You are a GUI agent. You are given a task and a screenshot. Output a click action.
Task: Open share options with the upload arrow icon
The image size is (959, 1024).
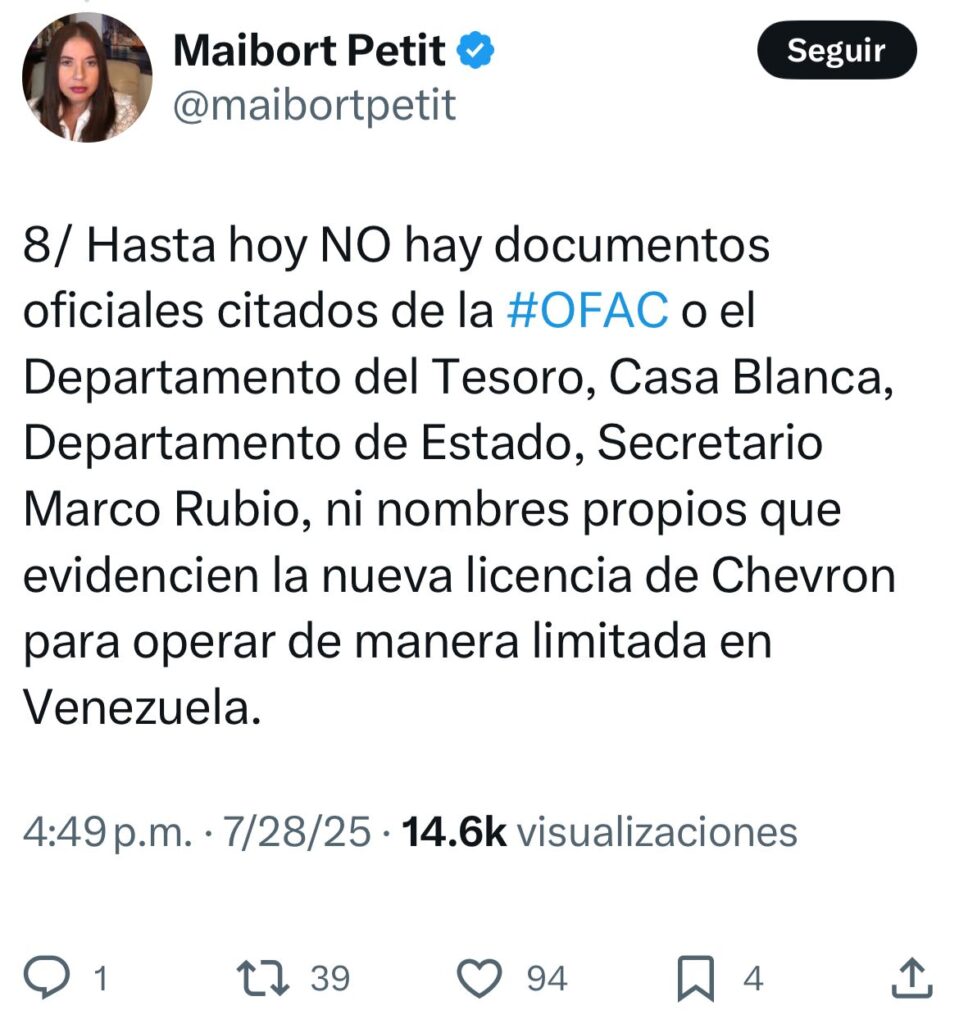[x=911, y=977]
